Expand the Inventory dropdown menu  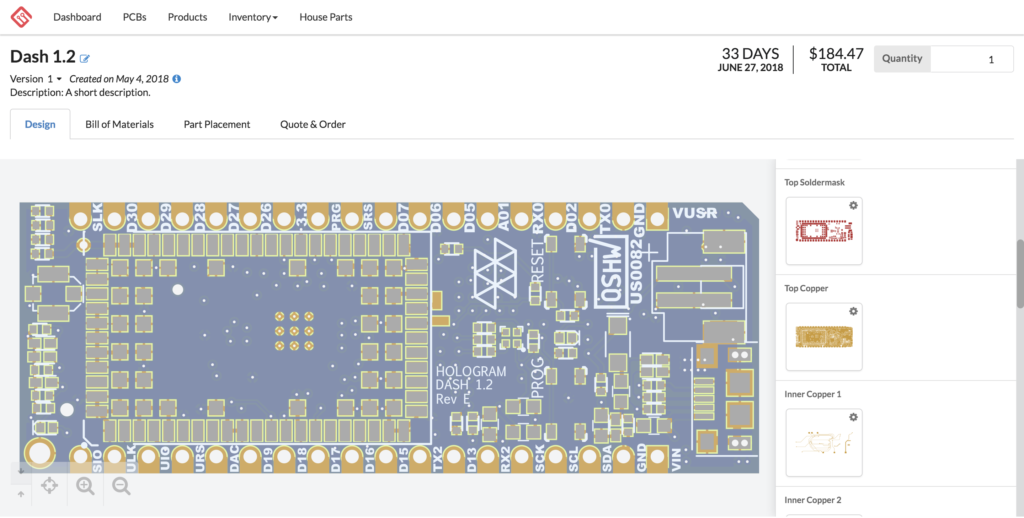point(253,17)
